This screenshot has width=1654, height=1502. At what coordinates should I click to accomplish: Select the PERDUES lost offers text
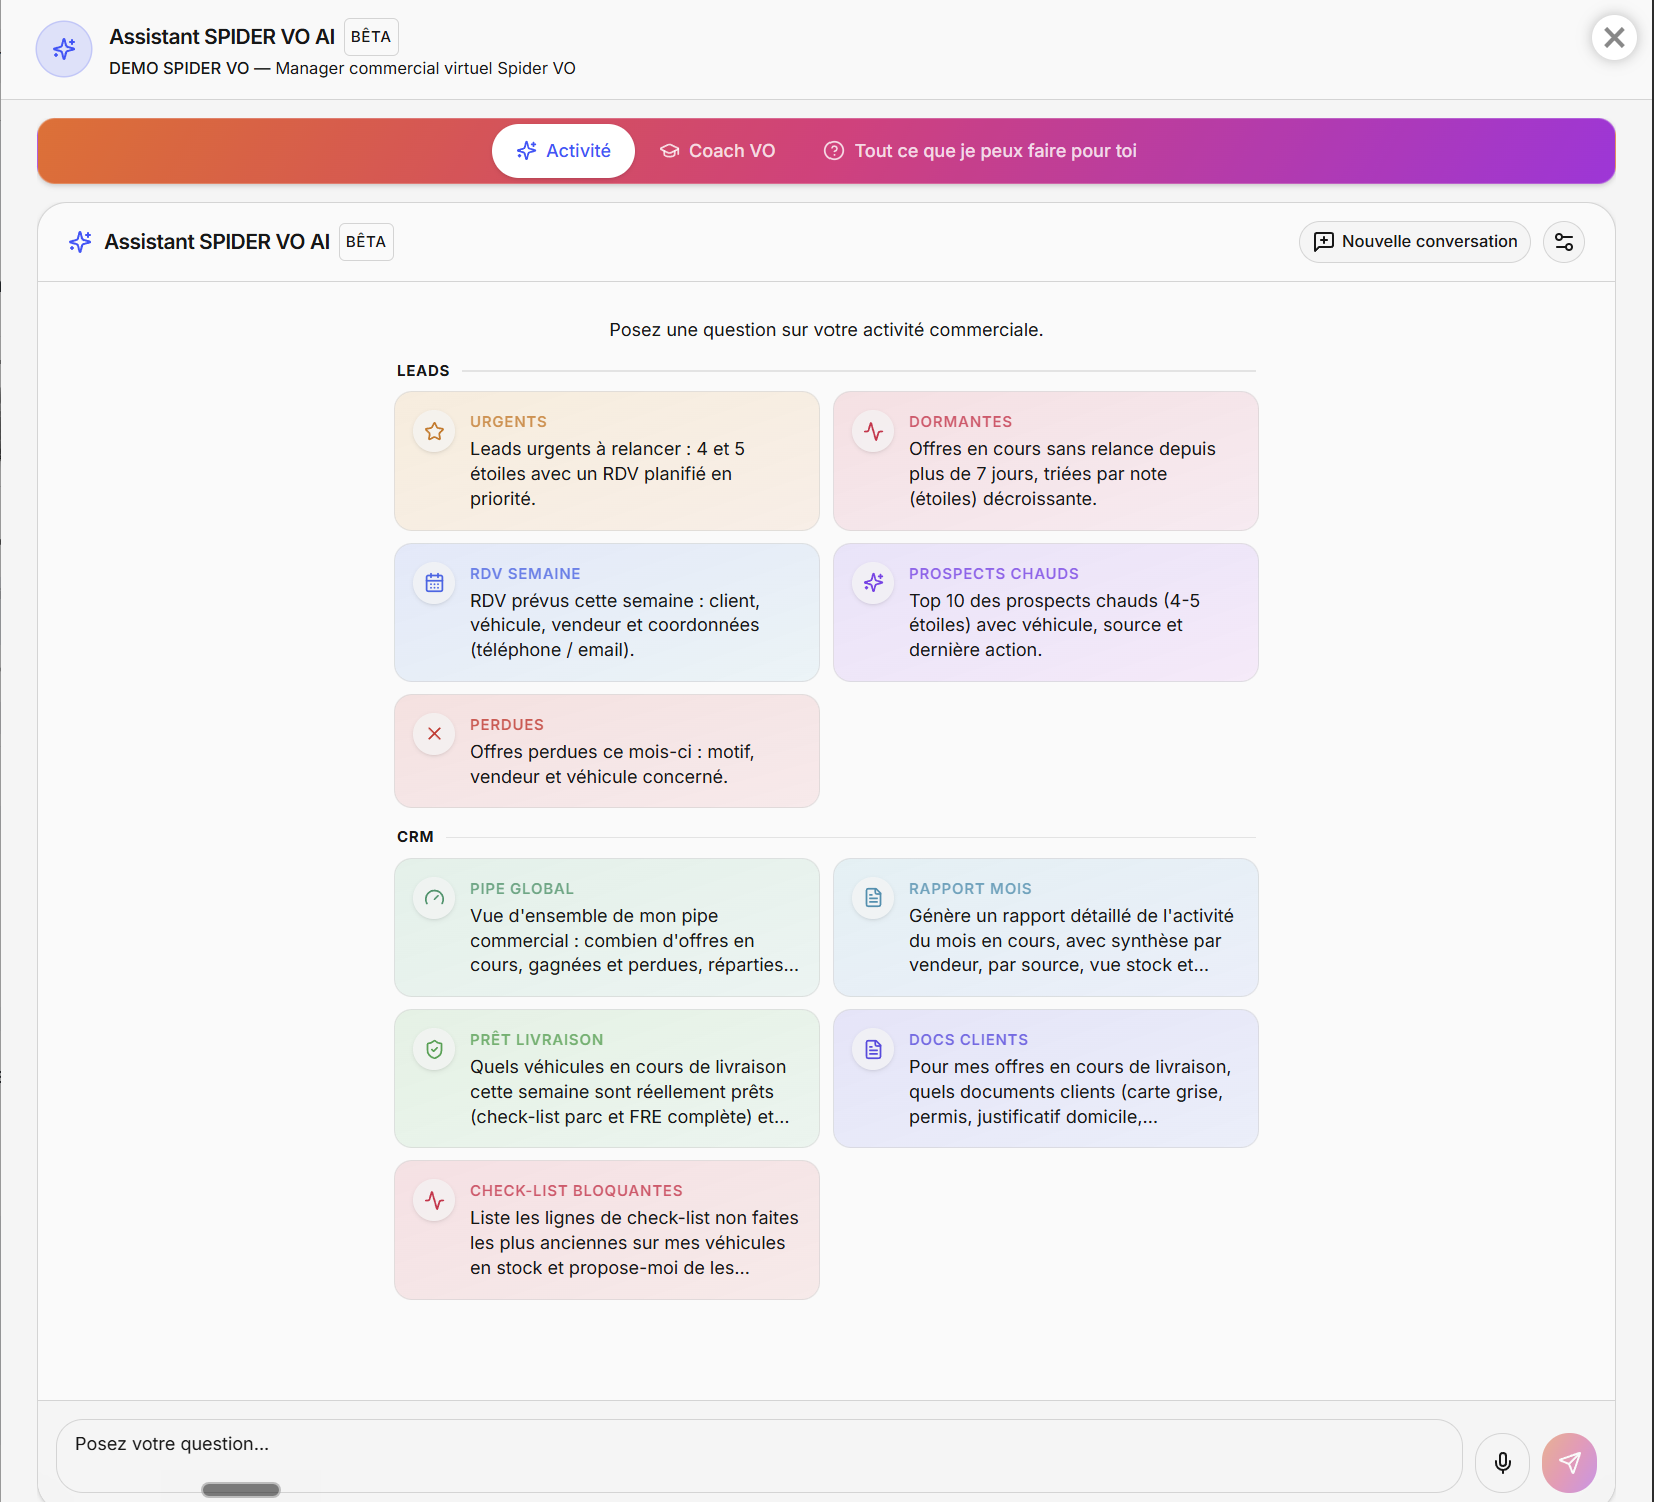pos(612,764)
